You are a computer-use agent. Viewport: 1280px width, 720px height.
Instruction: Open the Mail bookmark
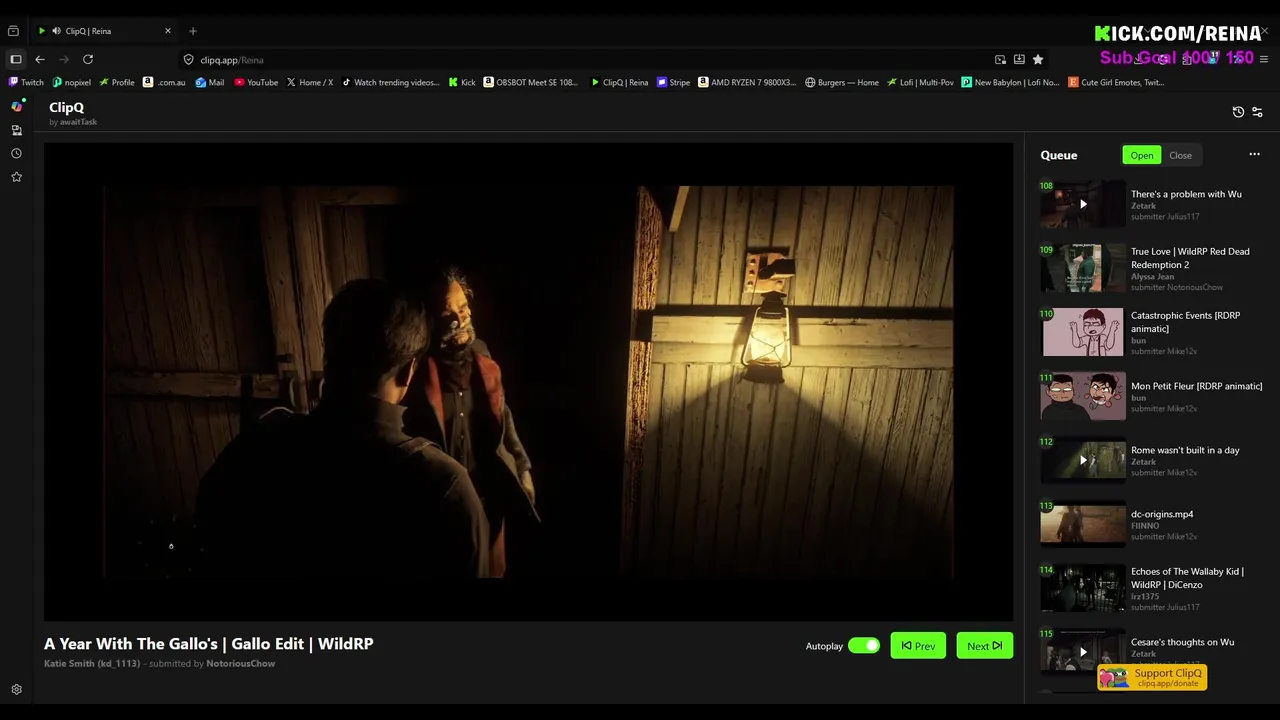(210, 82)
